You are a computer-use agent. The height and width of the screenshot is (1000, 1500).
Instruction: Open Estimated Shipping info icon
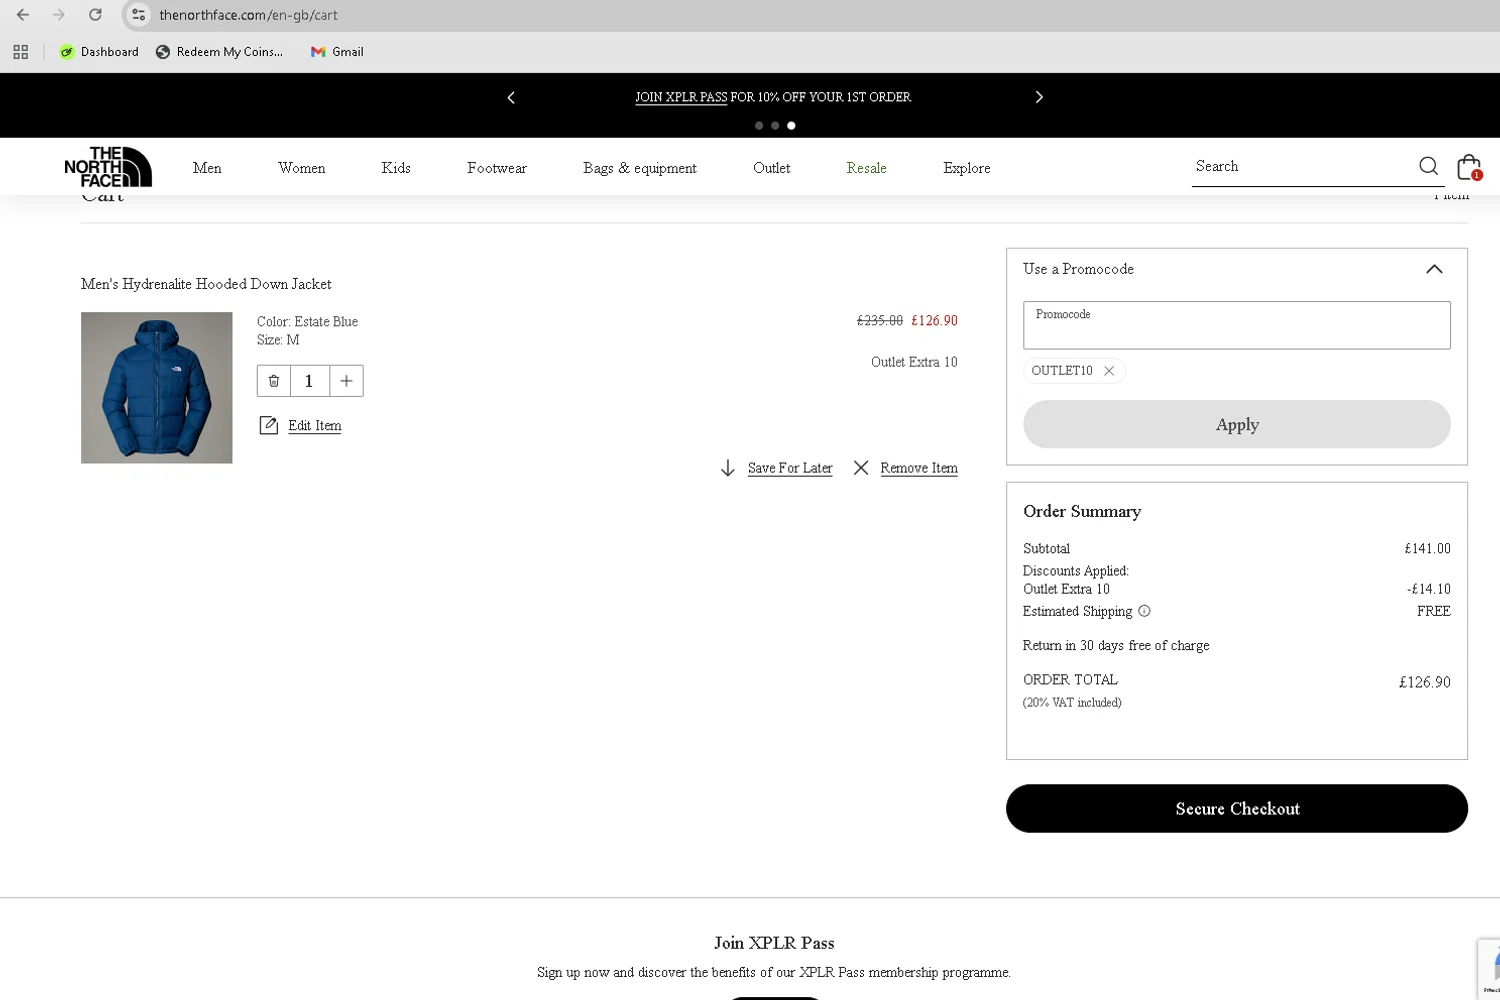tap(1145, 611)
